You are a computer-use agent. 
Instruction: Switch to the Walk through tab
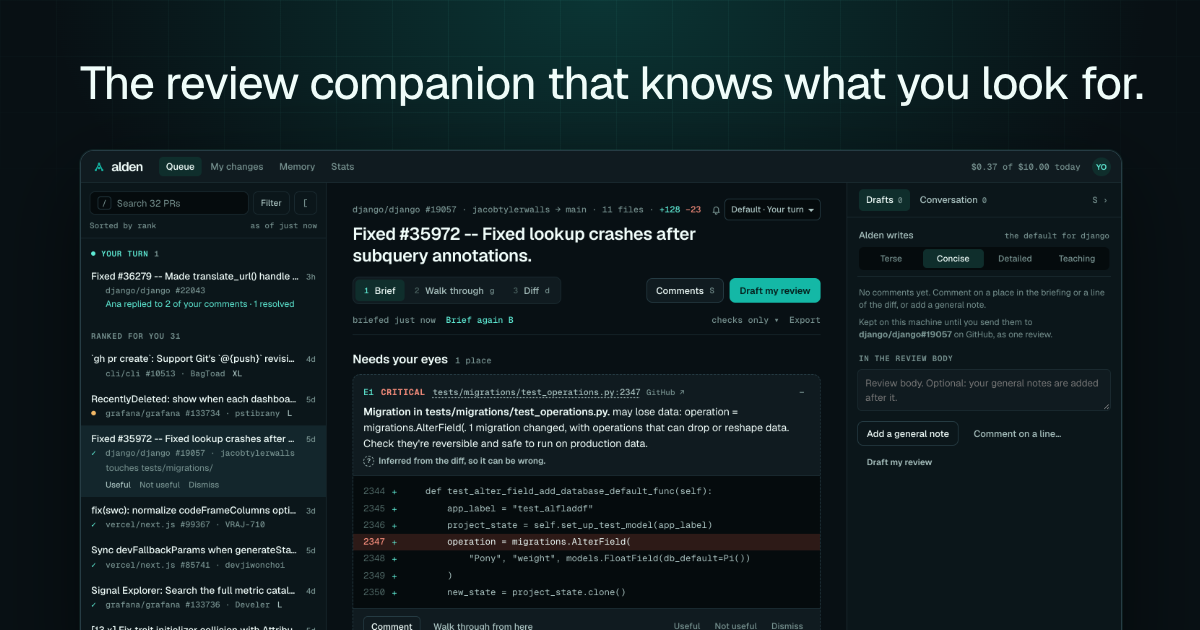(455, 291)
